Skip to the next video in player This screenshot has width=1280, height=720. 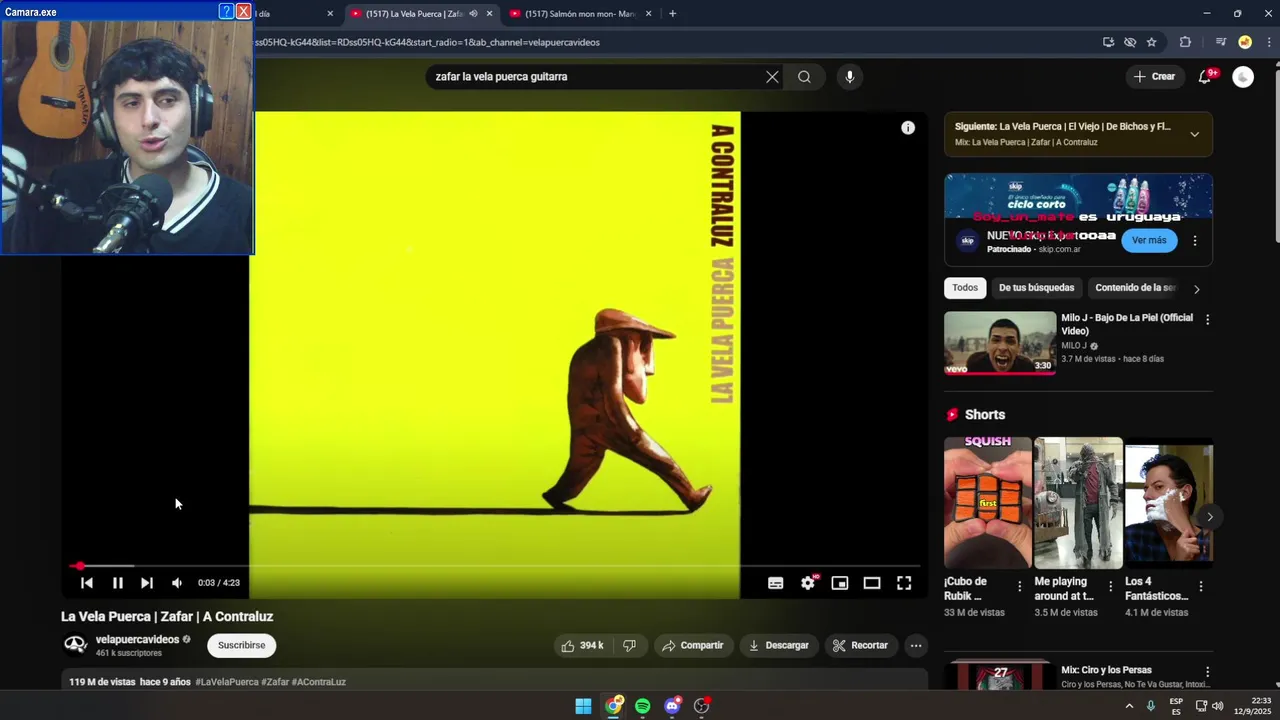[147, 583]
